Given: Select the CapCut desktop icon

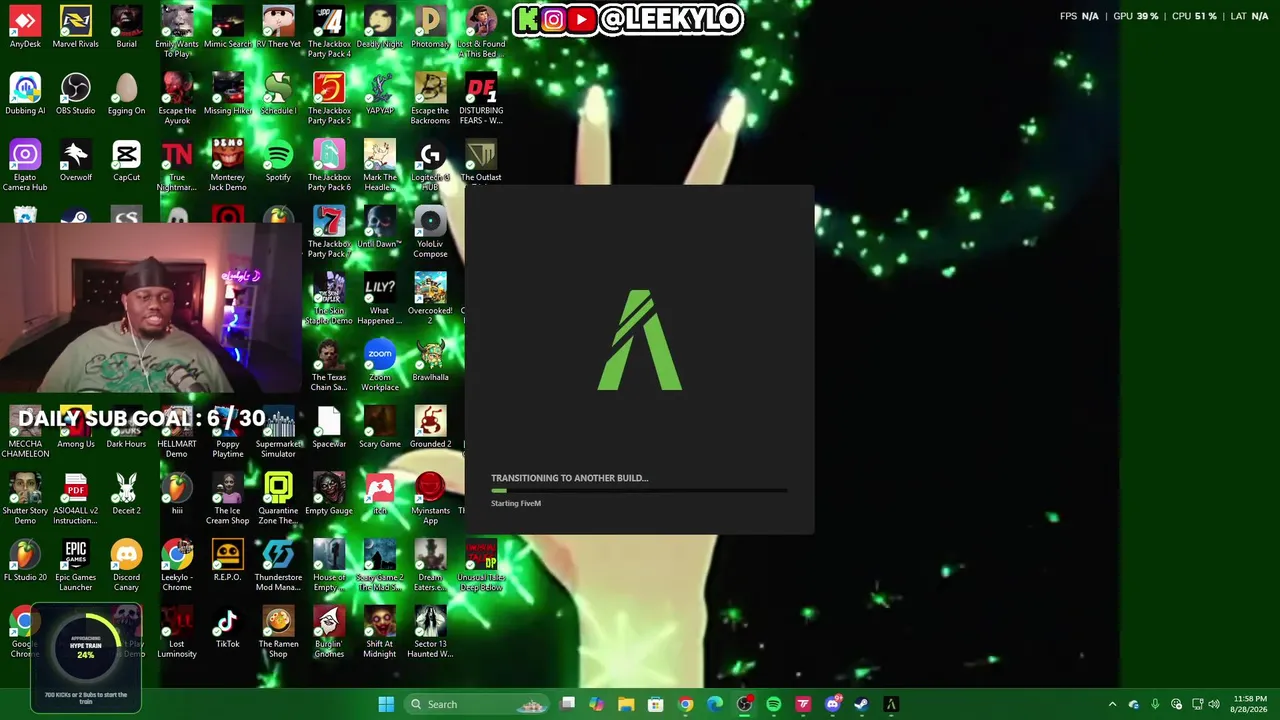Looking at the screenshot, I should (x=126, y=161).
